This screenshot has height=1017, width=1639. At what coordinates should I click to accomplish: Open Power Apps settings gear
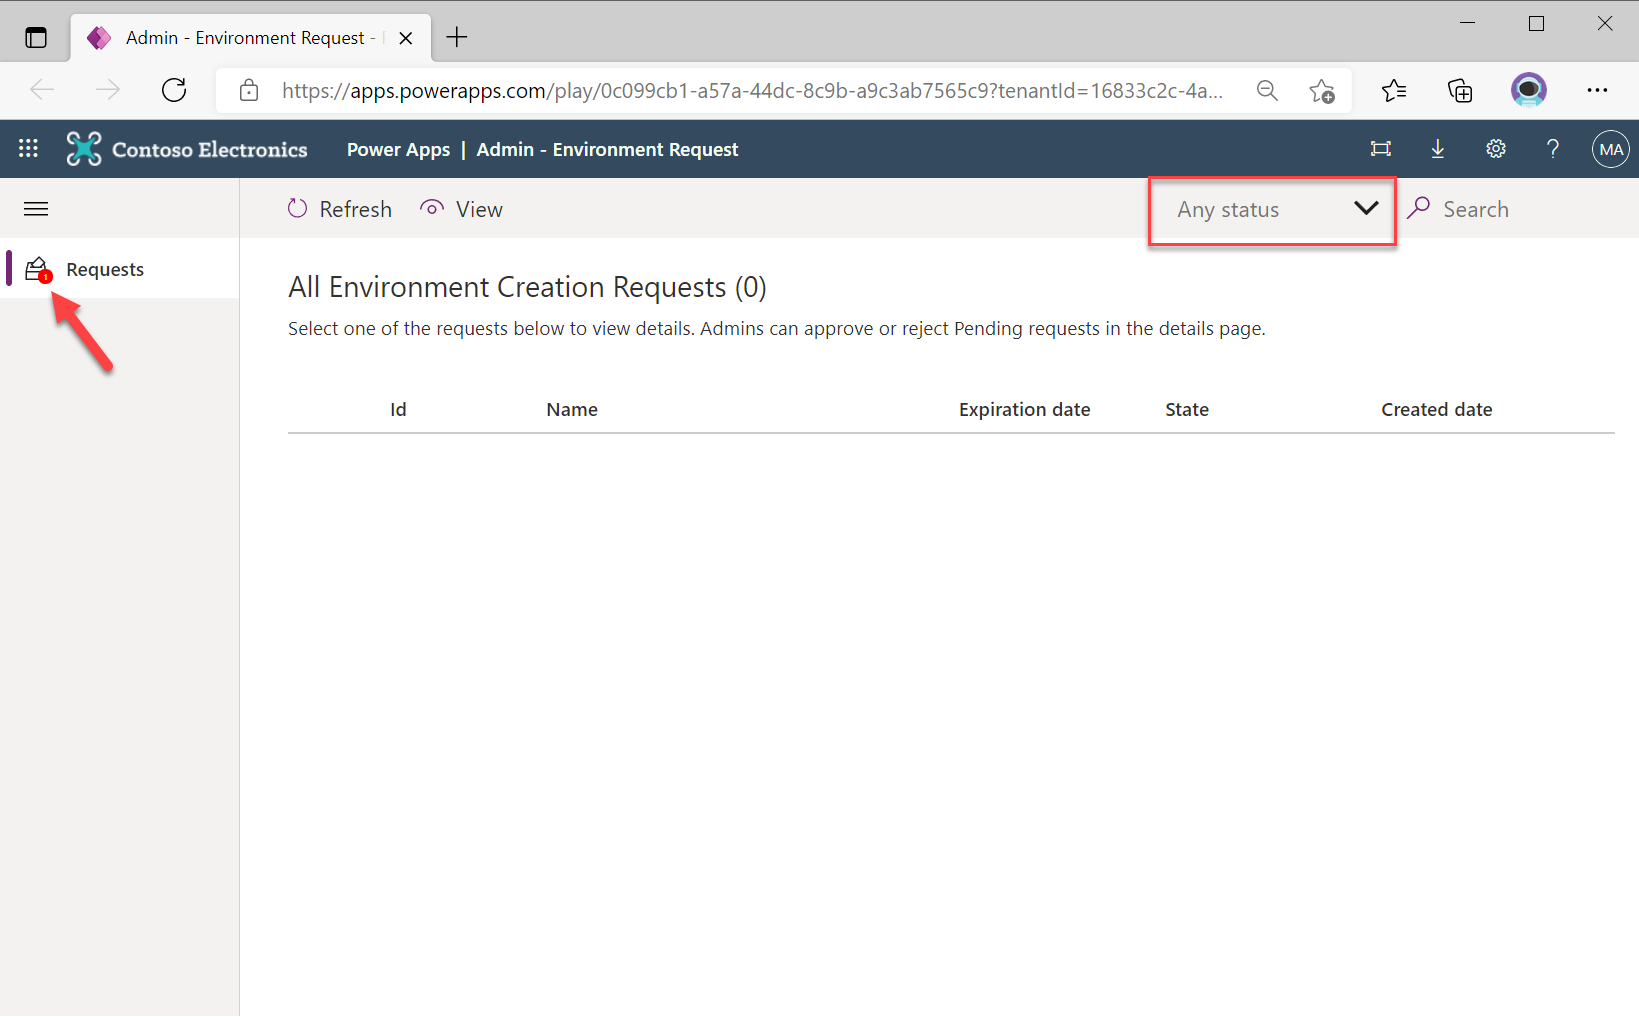point(1495,148)
